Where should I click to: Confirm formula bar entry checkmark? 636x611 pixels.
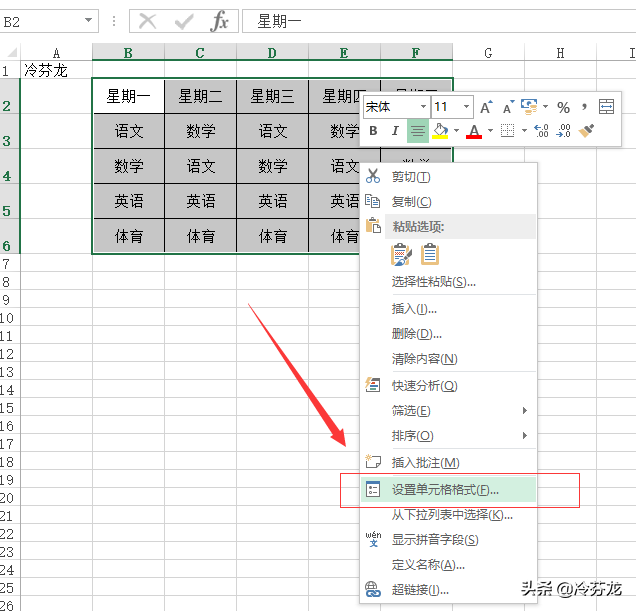pyautogui.click(x=184, y=21)
